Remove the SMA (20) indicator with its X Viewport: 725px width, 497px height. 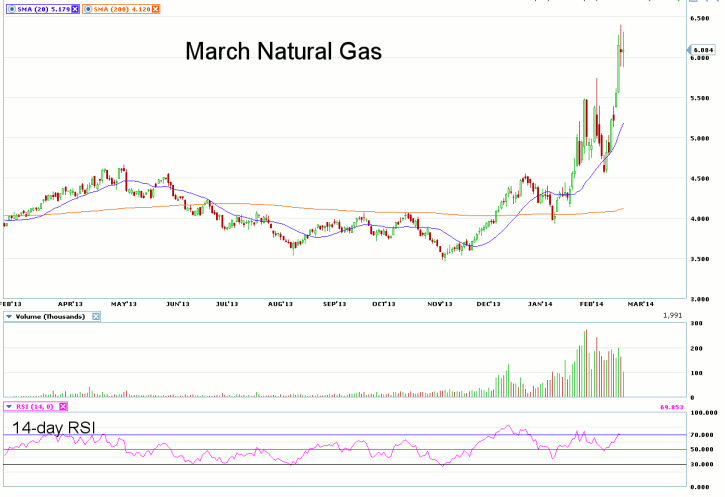click(73, 8)
